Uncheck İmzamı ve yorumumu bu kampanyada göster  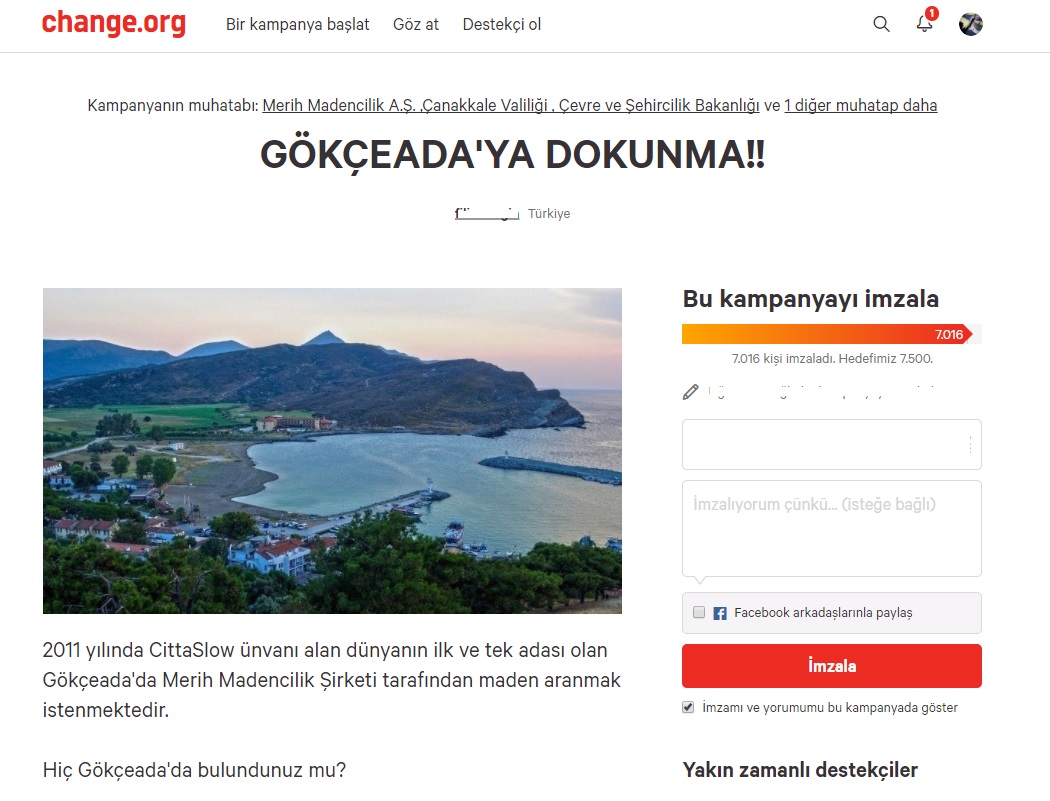click(688, 707)
